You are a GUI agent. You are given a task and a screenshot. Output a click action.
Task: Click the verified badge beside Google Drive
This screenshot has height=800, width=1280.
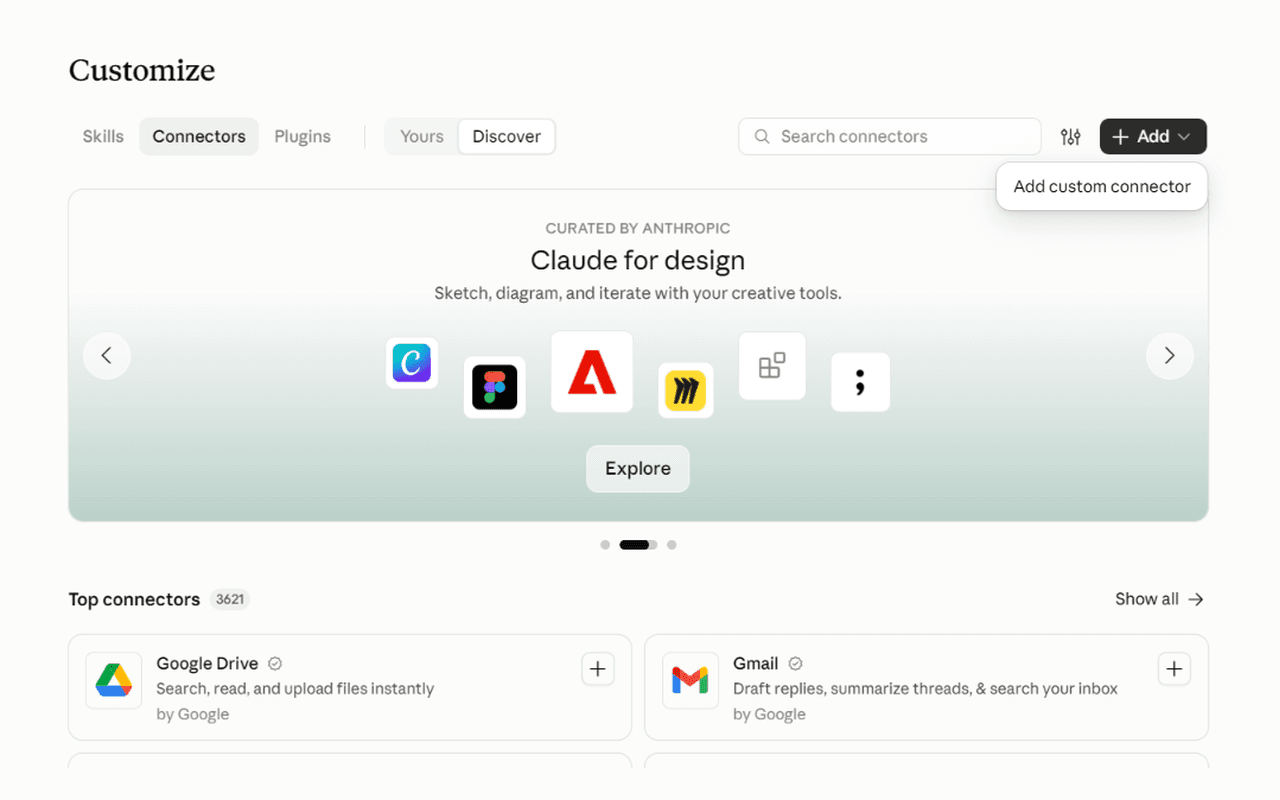click(275, 663)
